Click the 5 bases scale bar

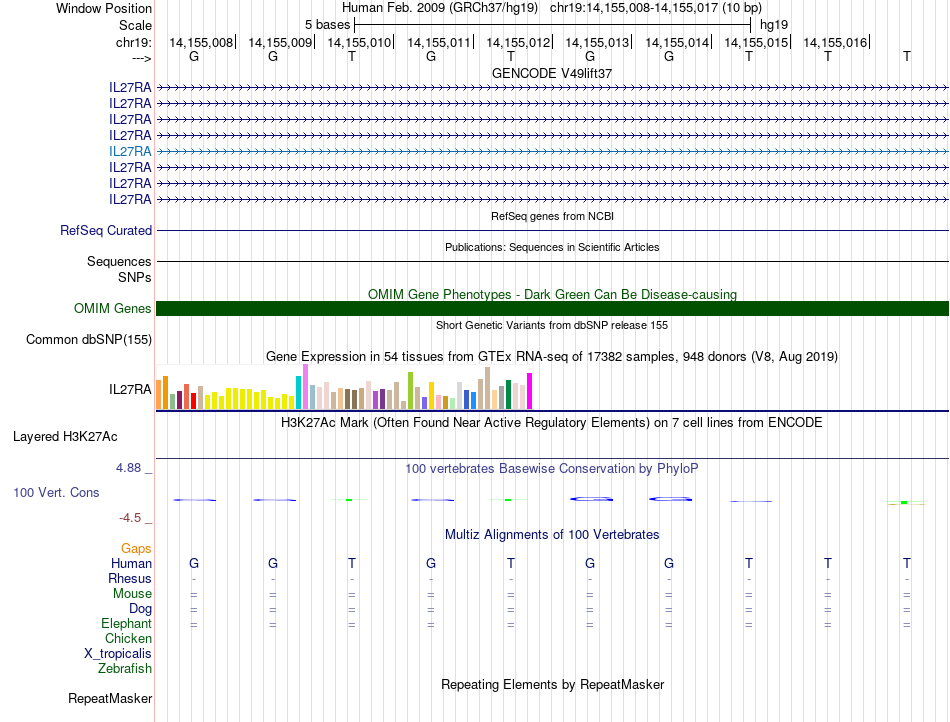click(x=552, y=24)
